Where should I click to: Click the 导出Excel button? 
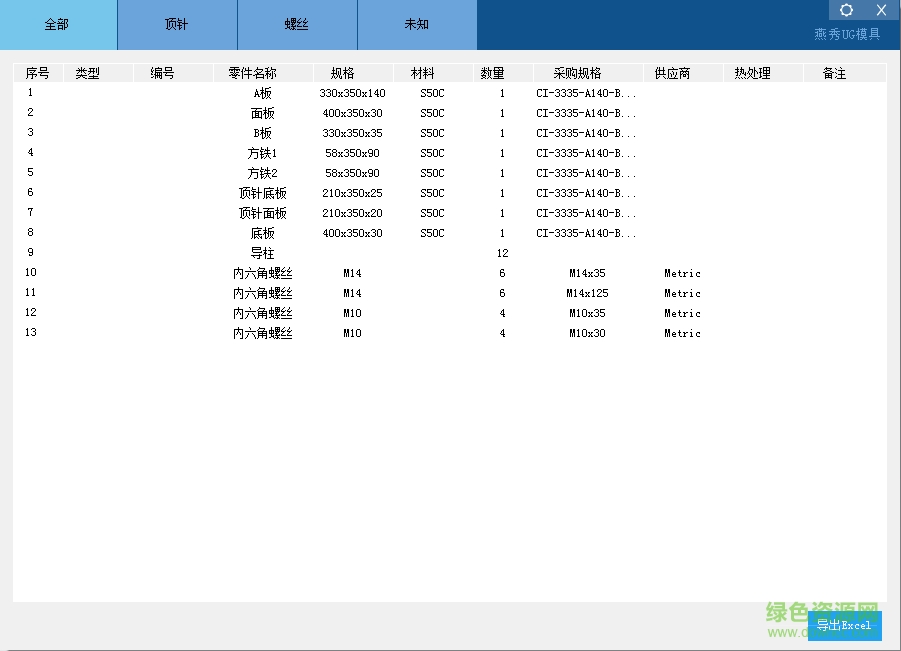[x=843, y=625]
